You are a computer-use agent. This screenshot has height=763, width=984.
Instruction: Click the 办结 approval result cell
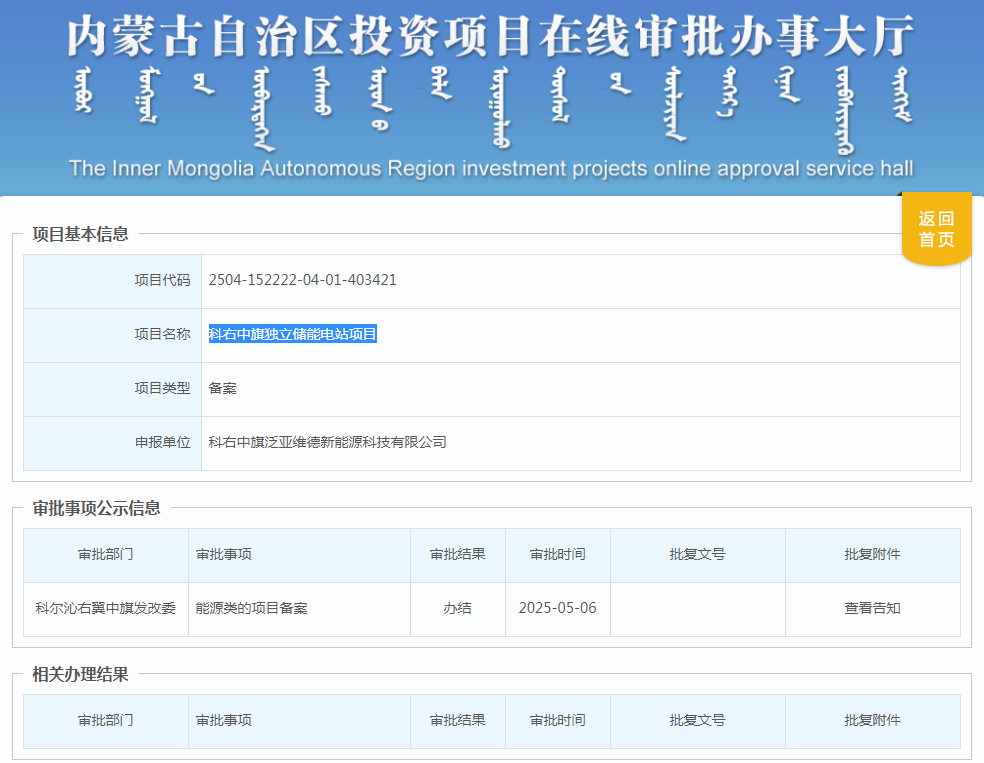457,608
